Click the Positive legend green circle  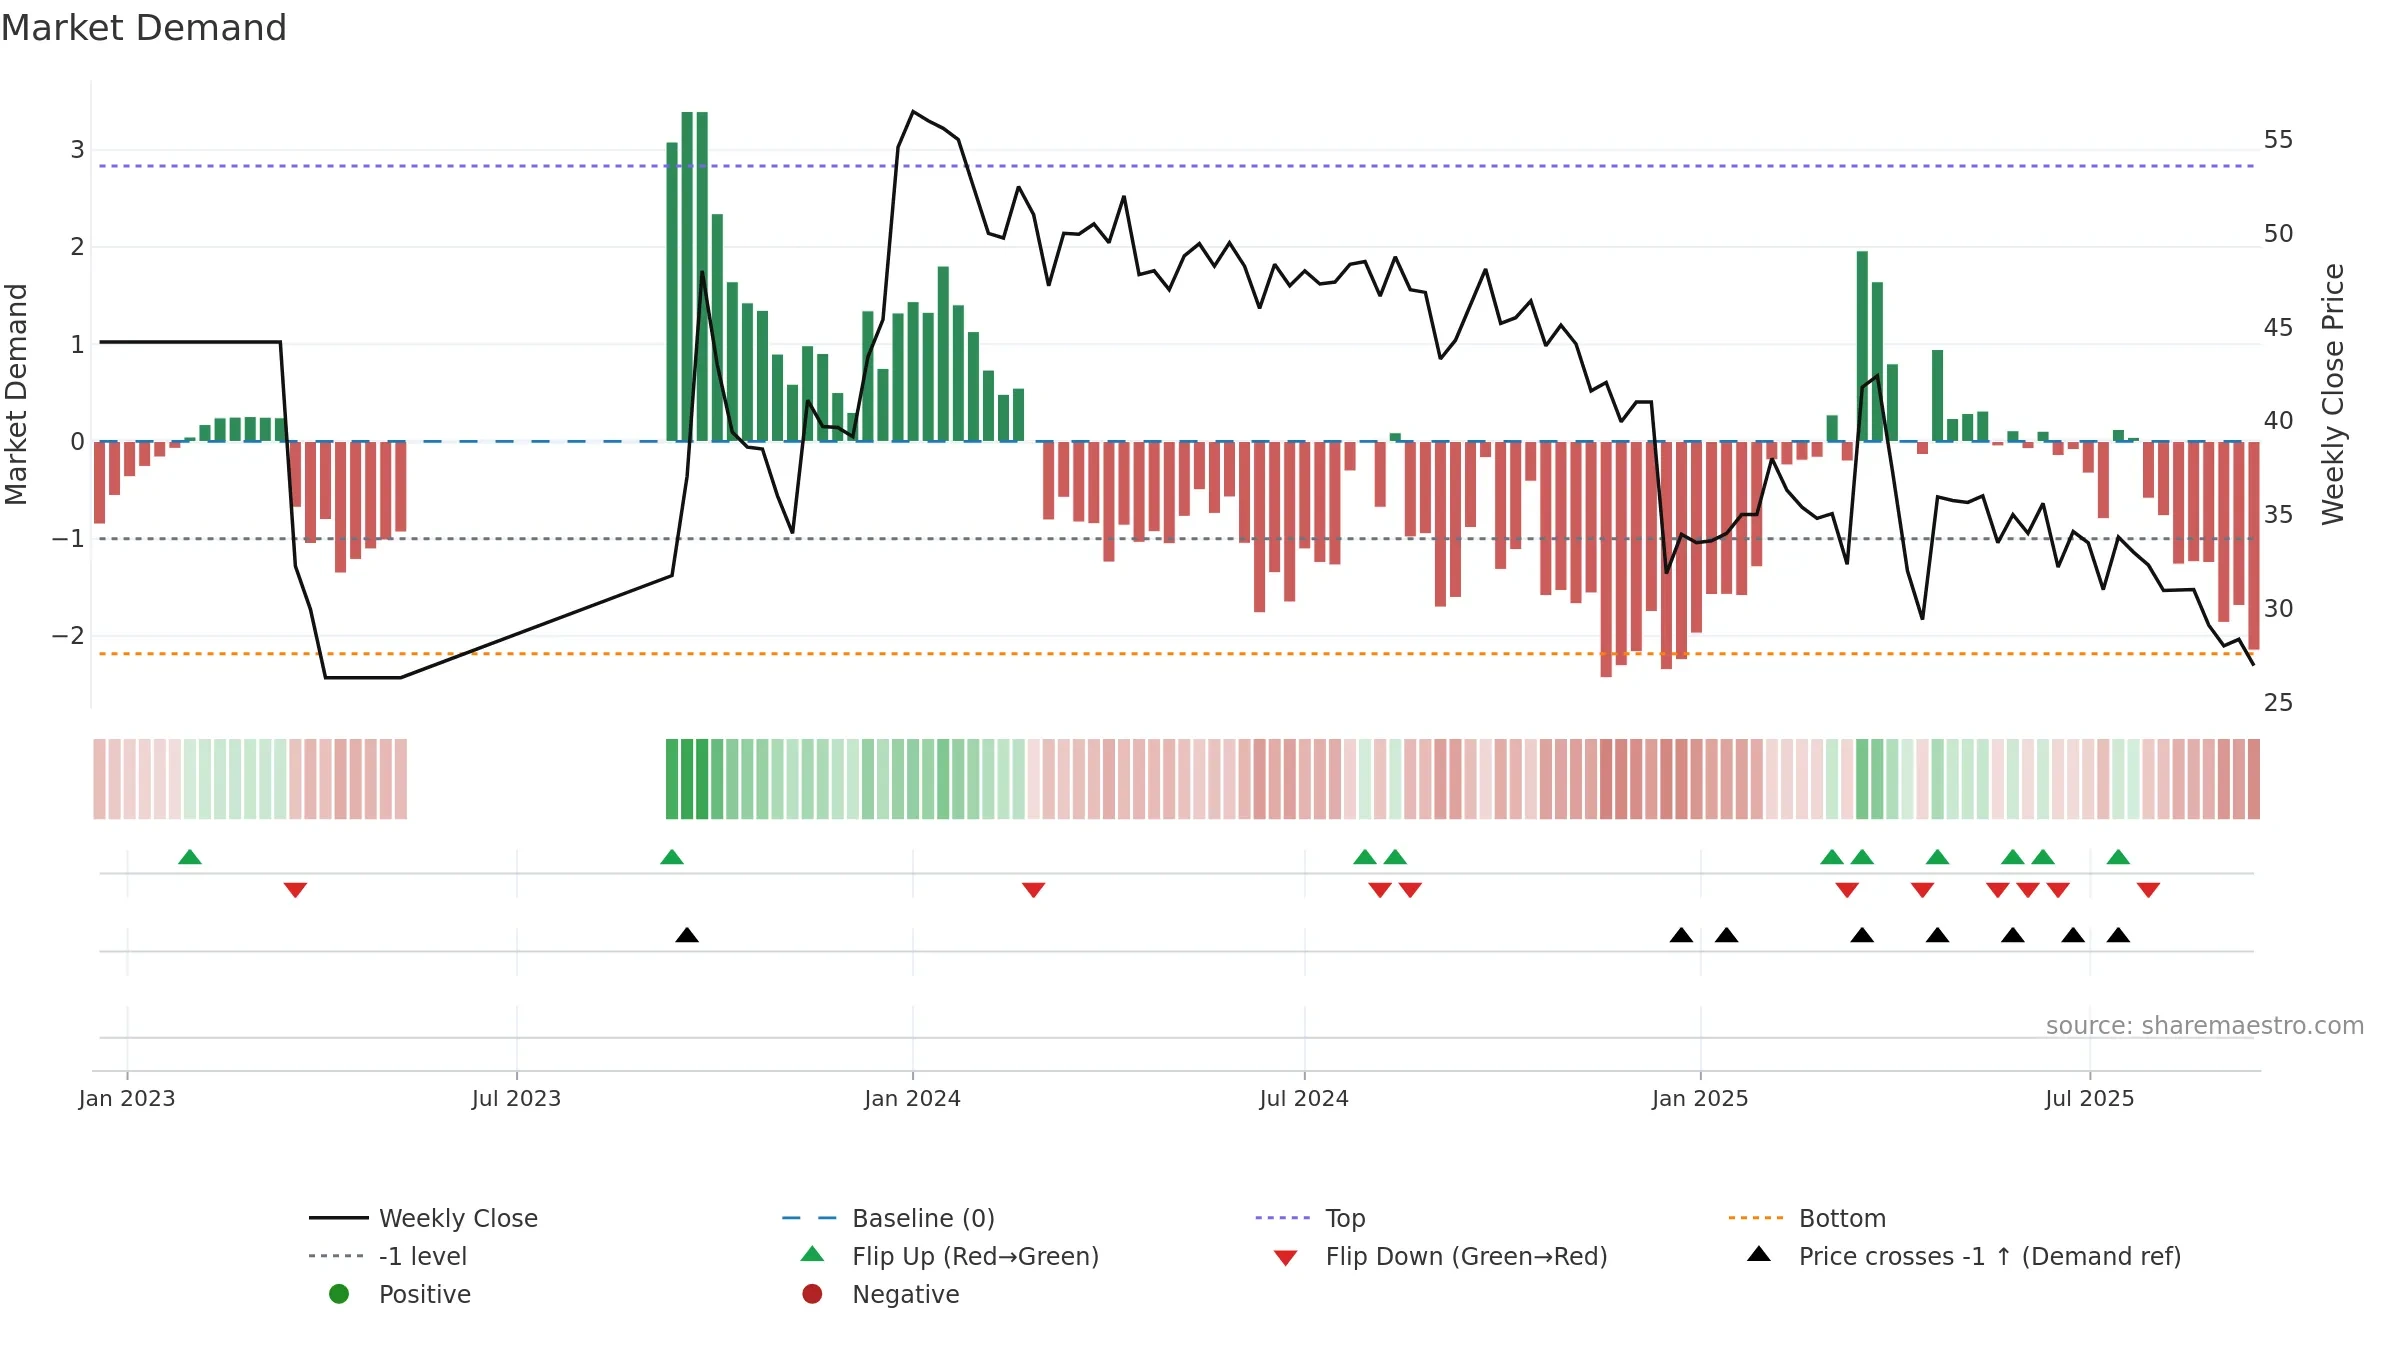(x=339, y=1294)
